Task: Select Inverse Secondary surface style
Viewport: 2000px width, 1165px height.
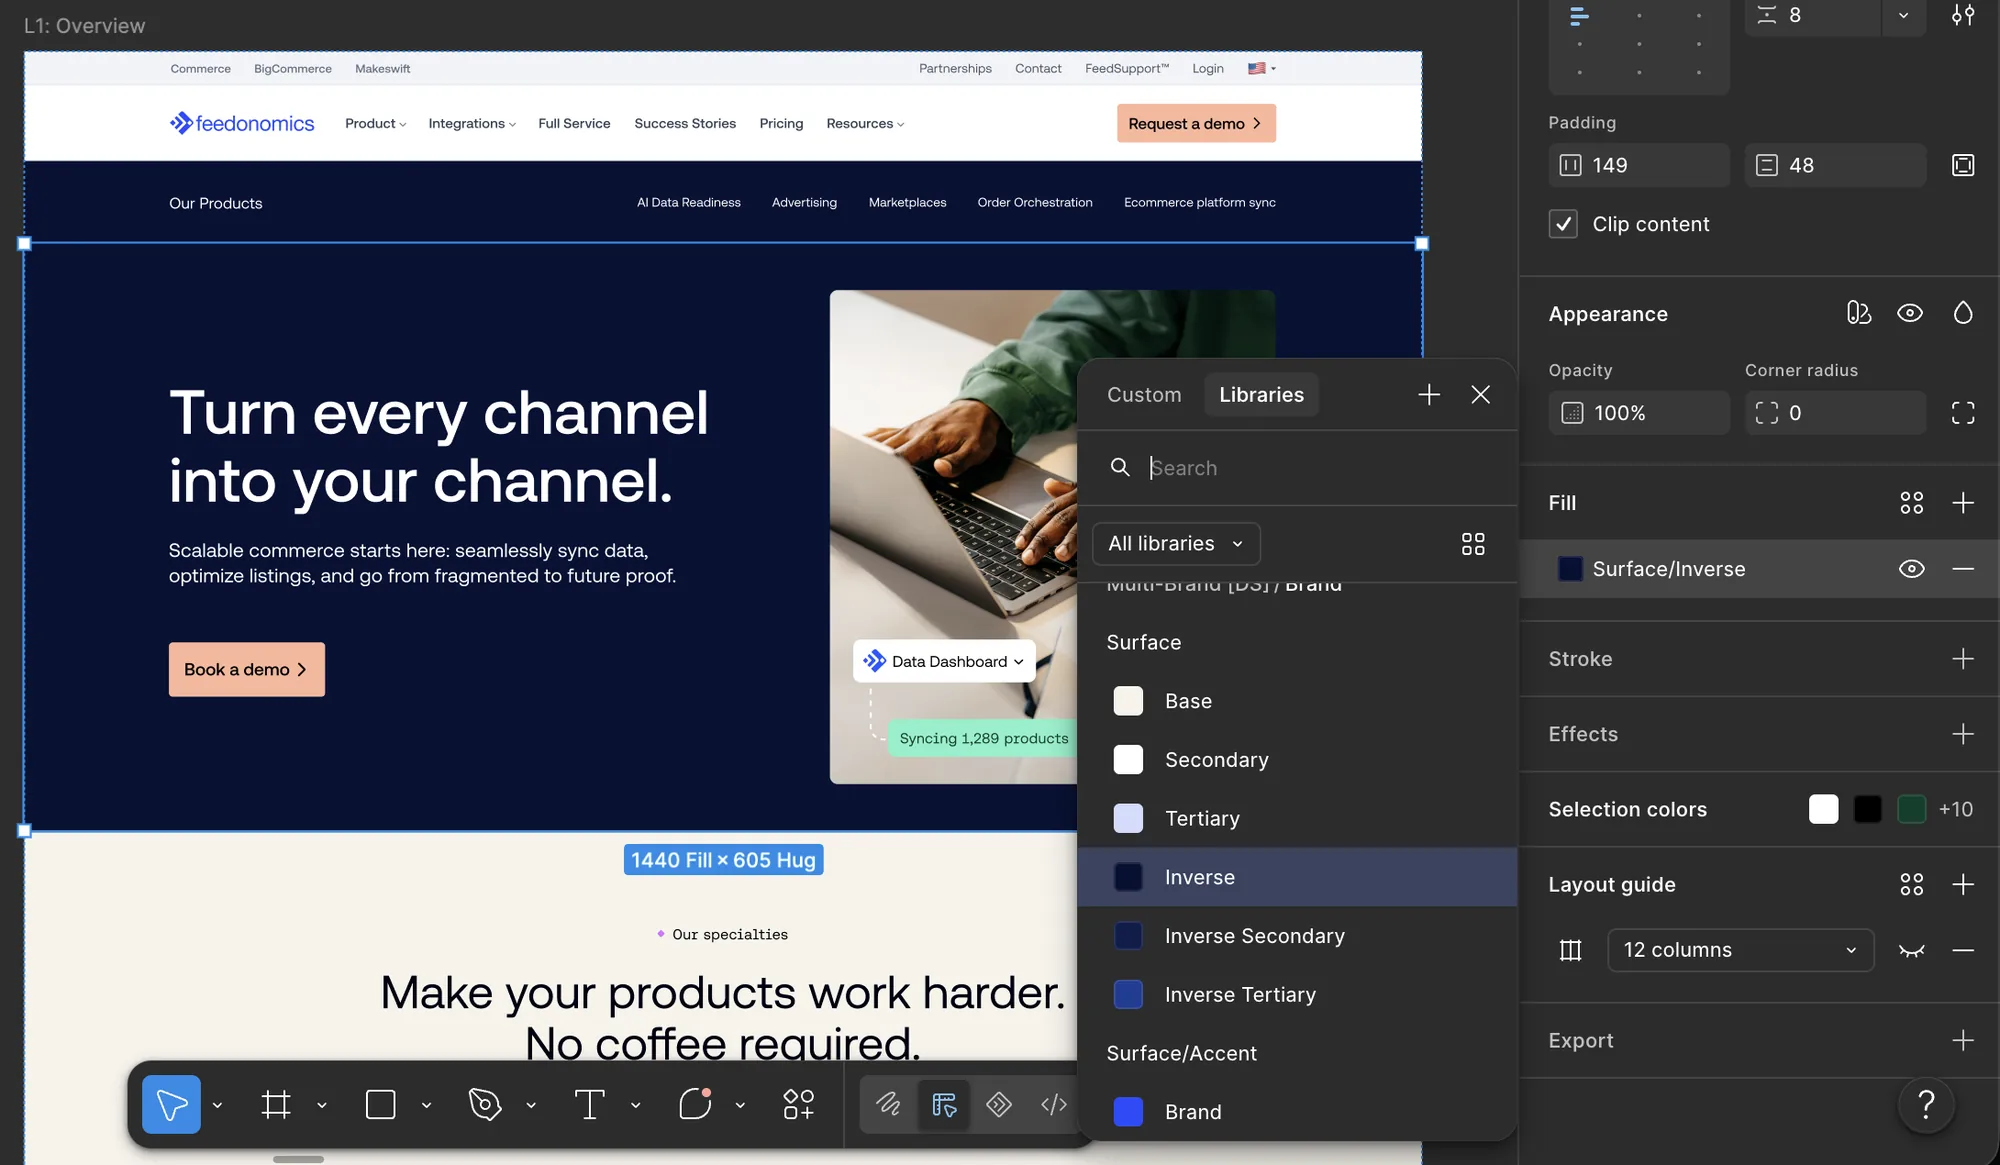Action: (1297, 936)
